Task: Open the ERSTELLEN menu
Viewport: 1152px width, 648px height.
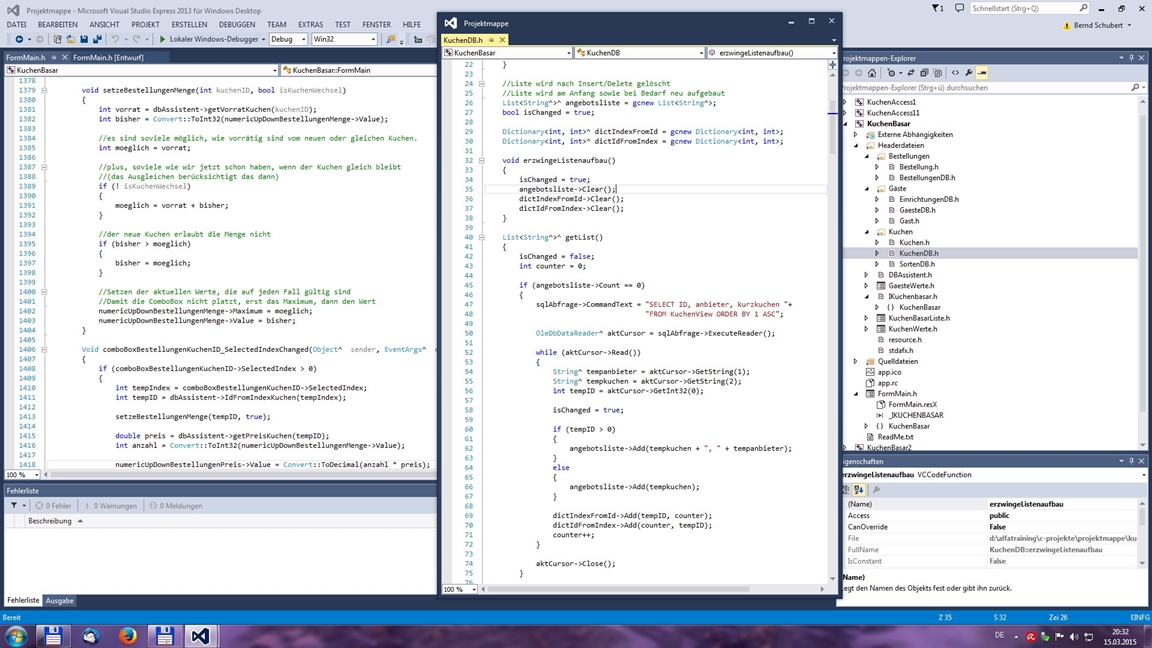Action: pyautogui.click(x=189, y=24)
